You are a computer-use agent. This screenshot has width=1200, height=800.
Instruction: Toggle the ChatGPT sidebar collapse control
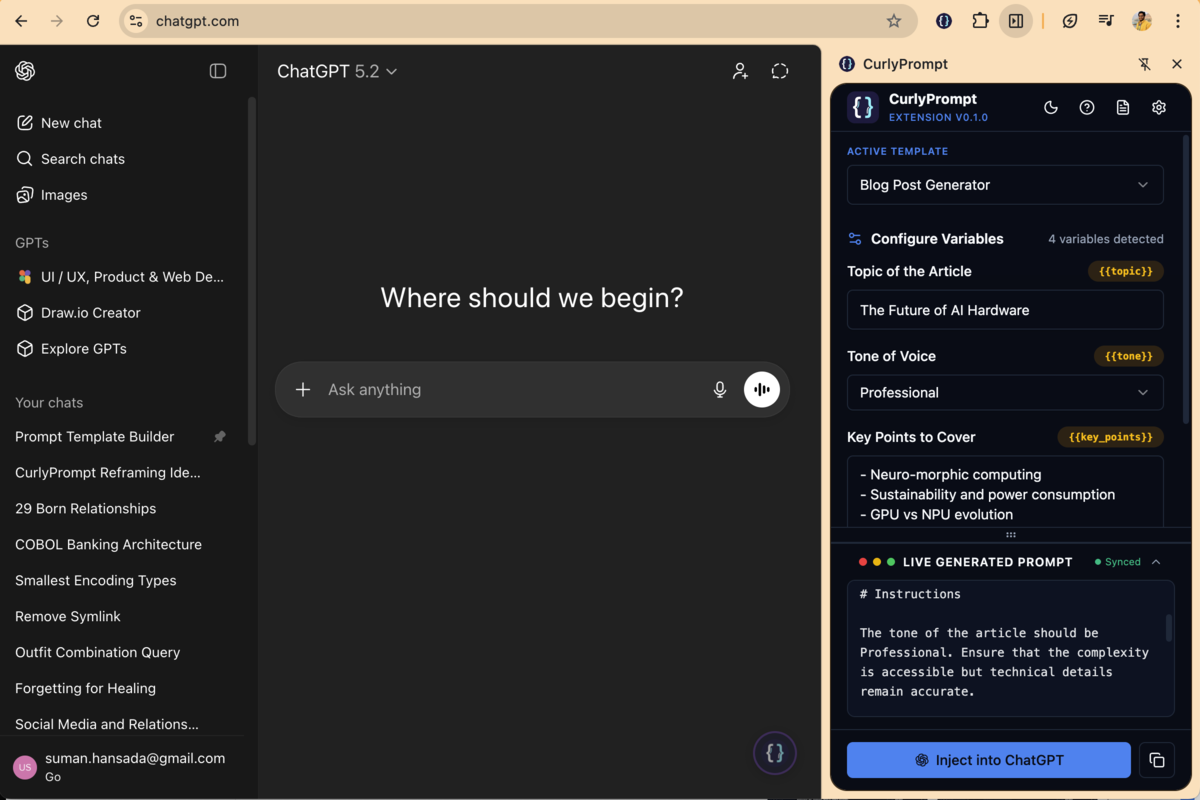[x=218, y=71]
